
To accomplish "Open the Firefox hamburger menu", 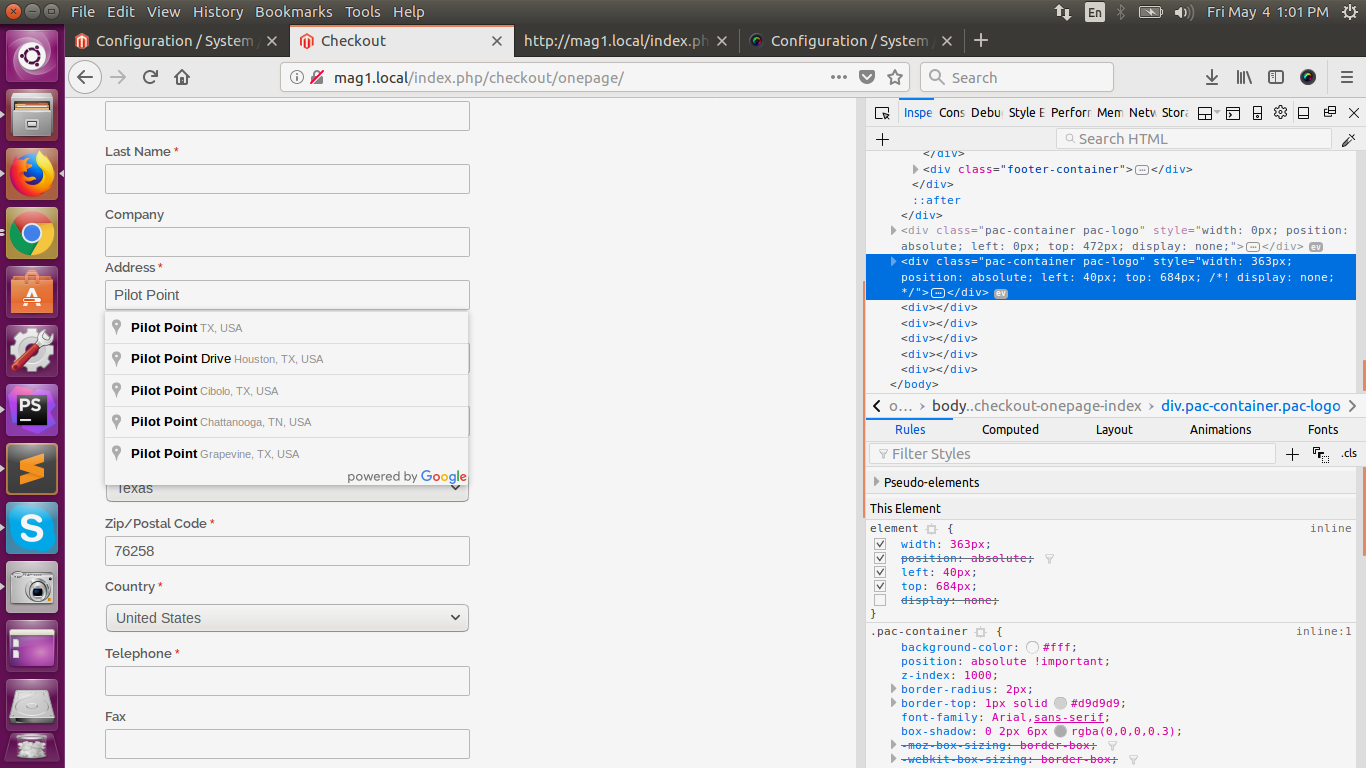I will pos(1347,77).
